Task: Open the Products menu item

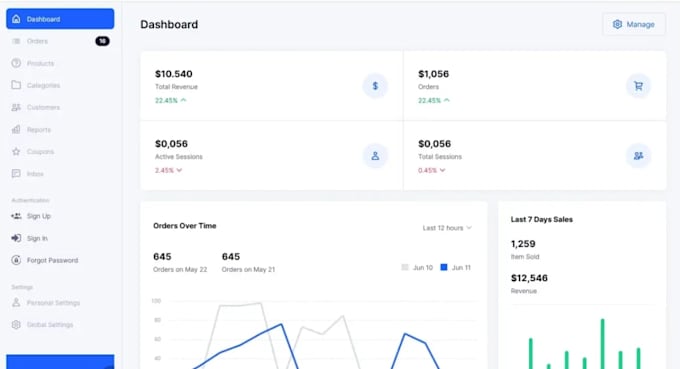Action: coord(60,63)
